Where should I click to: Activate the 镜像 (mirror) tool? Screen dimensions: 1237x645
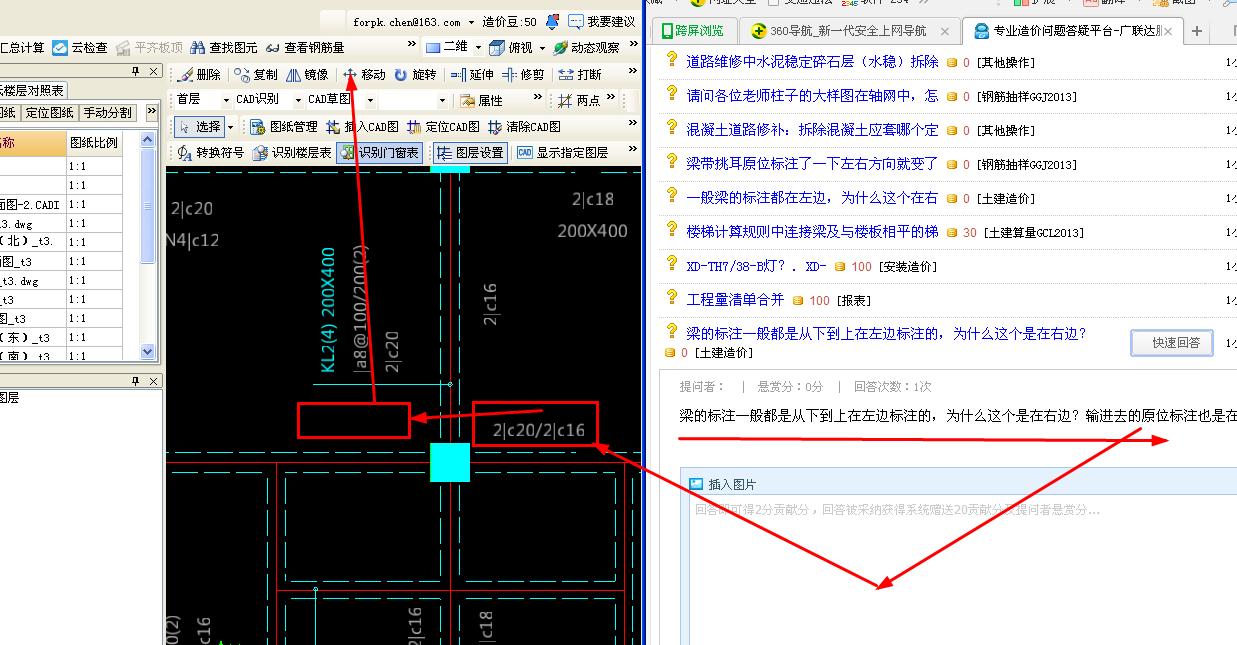(306, 75)
